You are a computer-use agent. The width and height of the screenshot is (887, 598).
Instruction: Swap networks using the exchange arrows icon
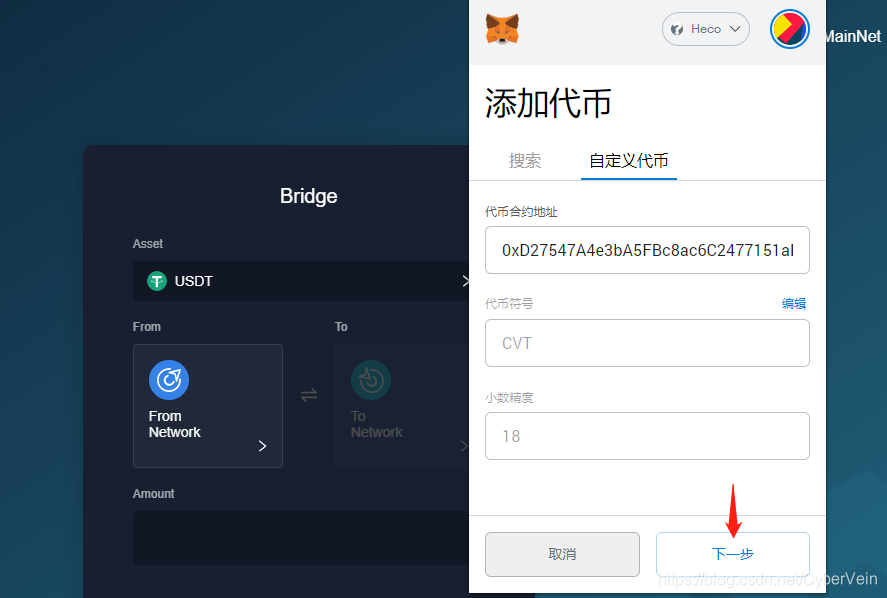pyautogui.click(x=309, y=395)
